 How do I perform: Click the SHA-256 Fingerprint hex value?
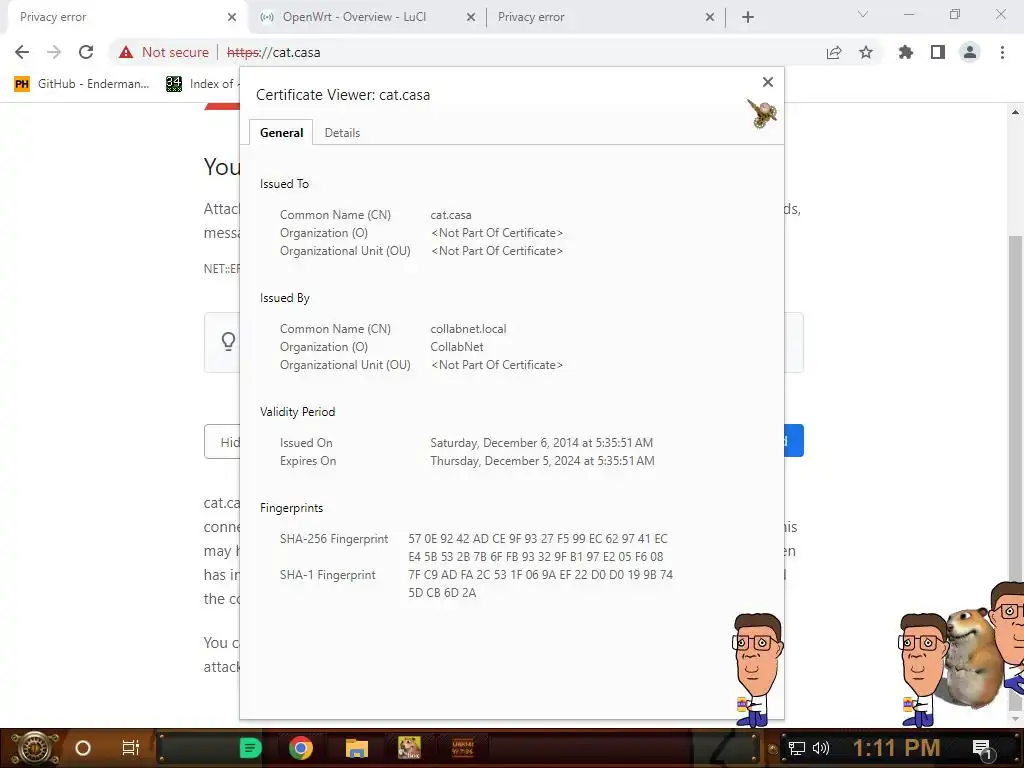click(538, 548)
